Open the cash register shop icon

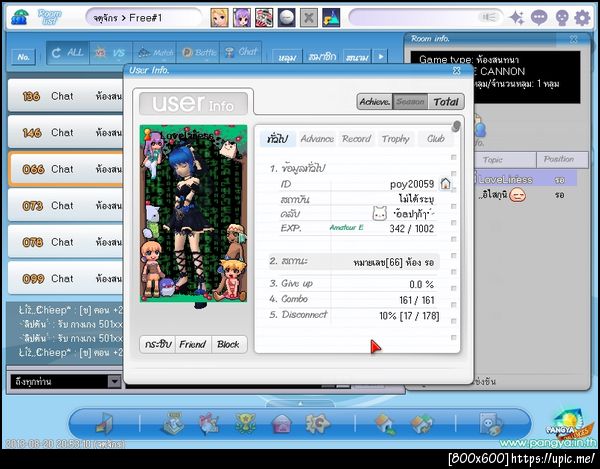(x=173, y=423)
